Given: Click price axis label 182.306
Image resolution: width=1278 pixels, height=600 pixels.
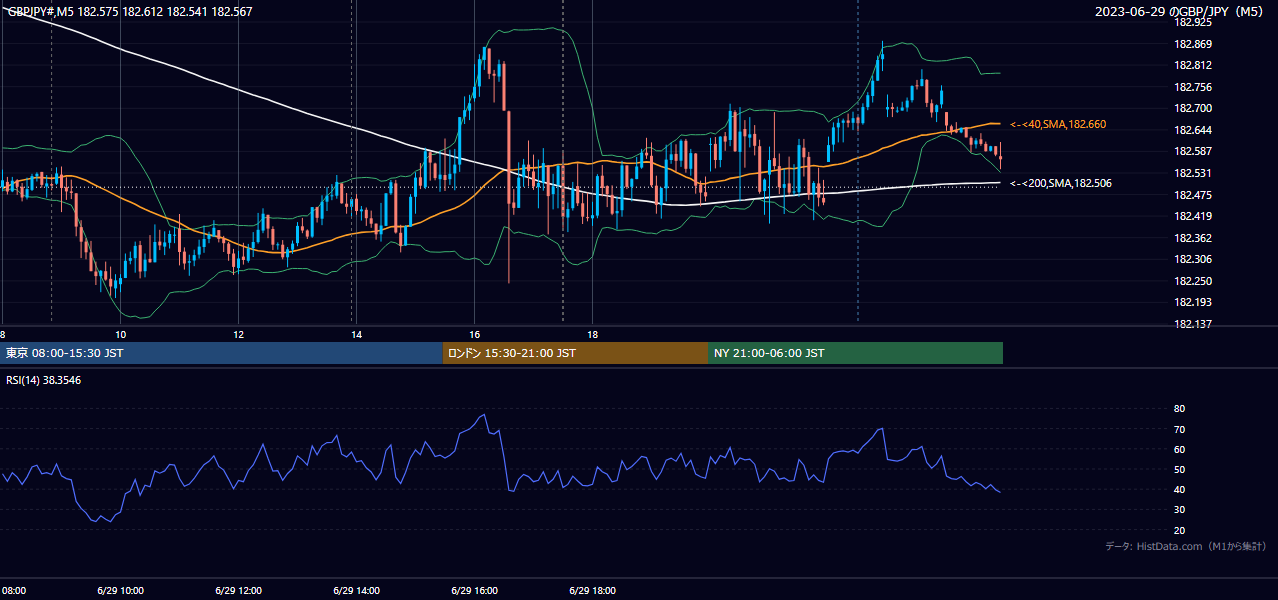Looking at the screenshot, I should (x=1192, y=259).
